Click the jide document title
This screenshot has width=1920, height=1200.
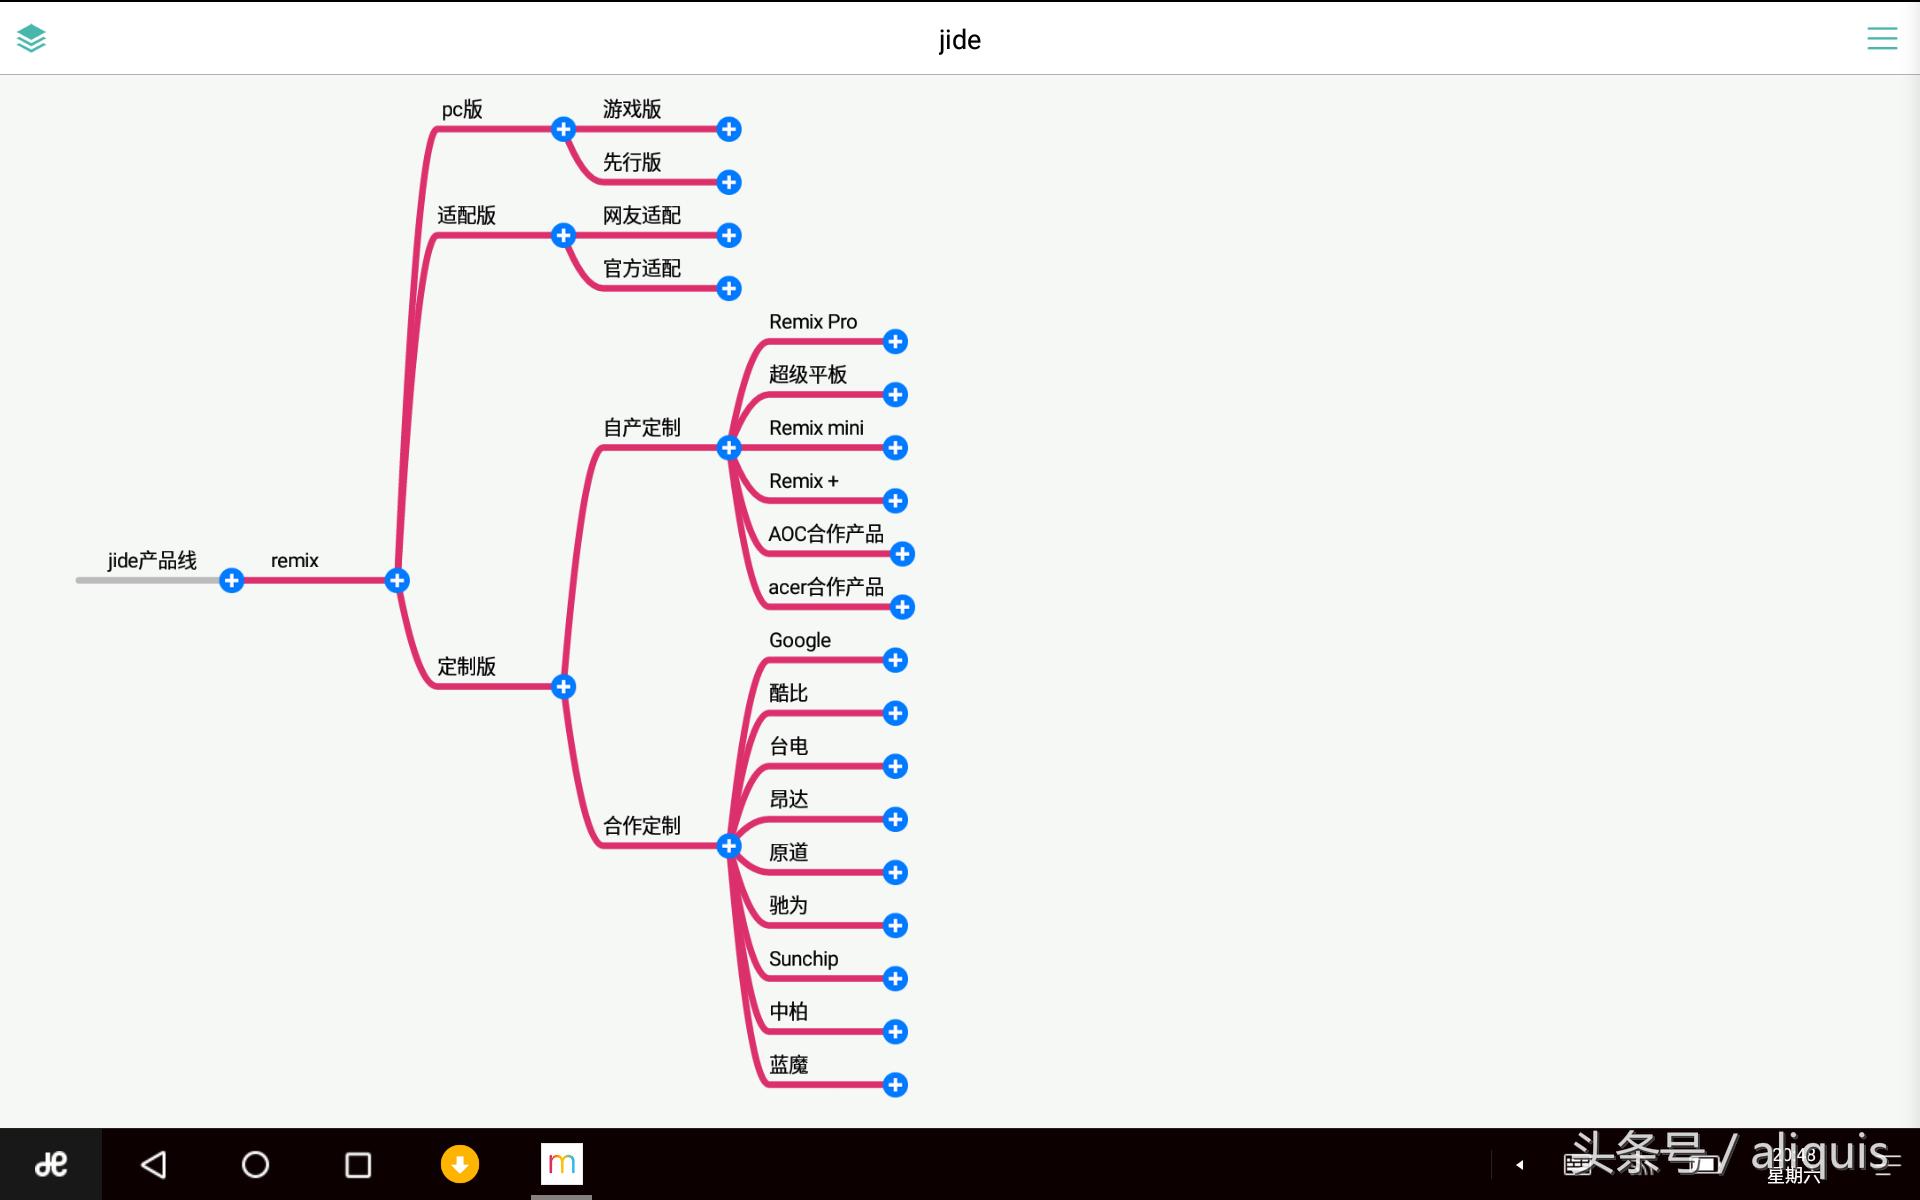pos(959,40)
